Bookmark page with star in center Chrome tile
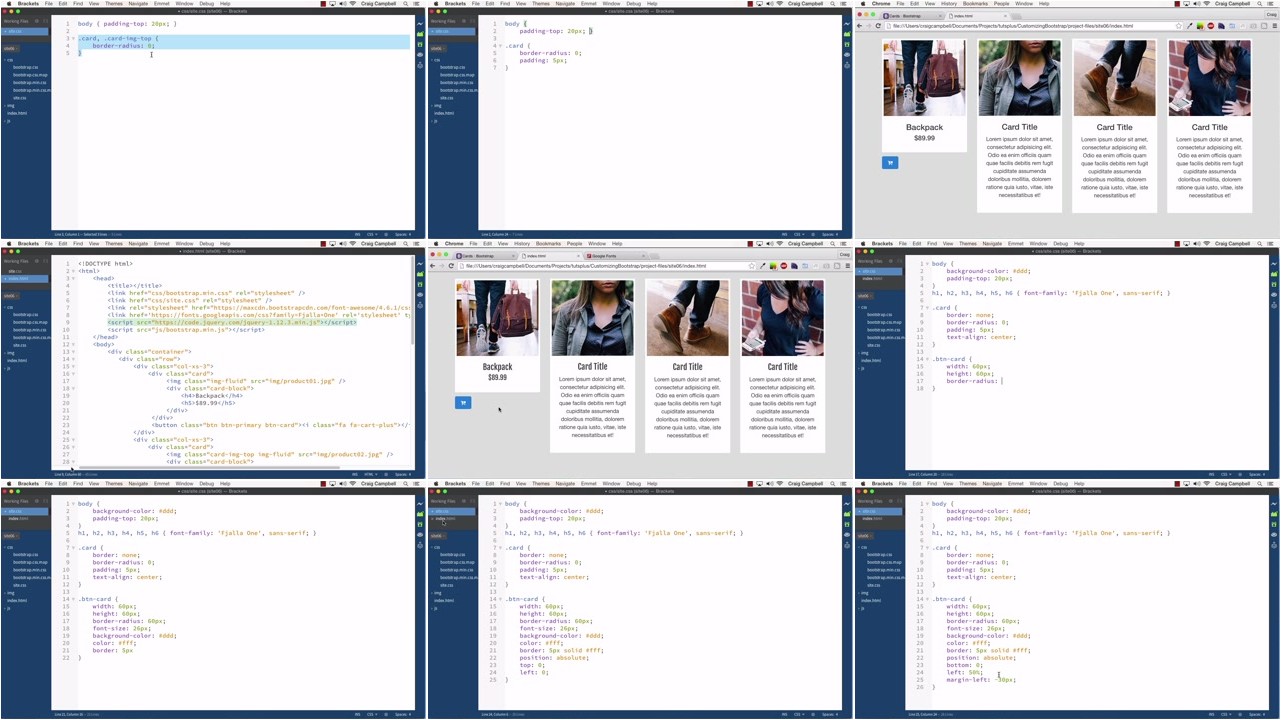 (x=751, y=266)
